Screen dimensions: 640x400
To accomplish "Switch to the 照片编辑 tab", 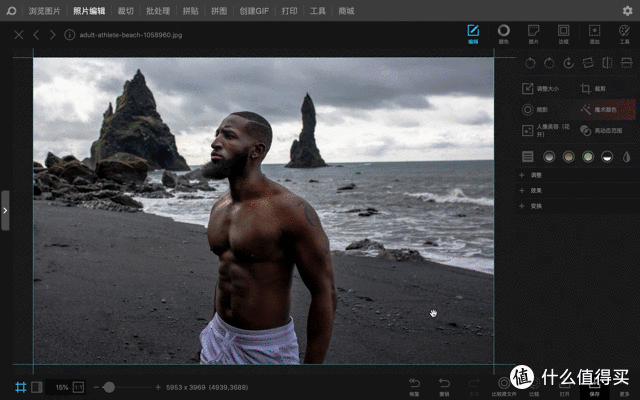I will pos(89,11).
